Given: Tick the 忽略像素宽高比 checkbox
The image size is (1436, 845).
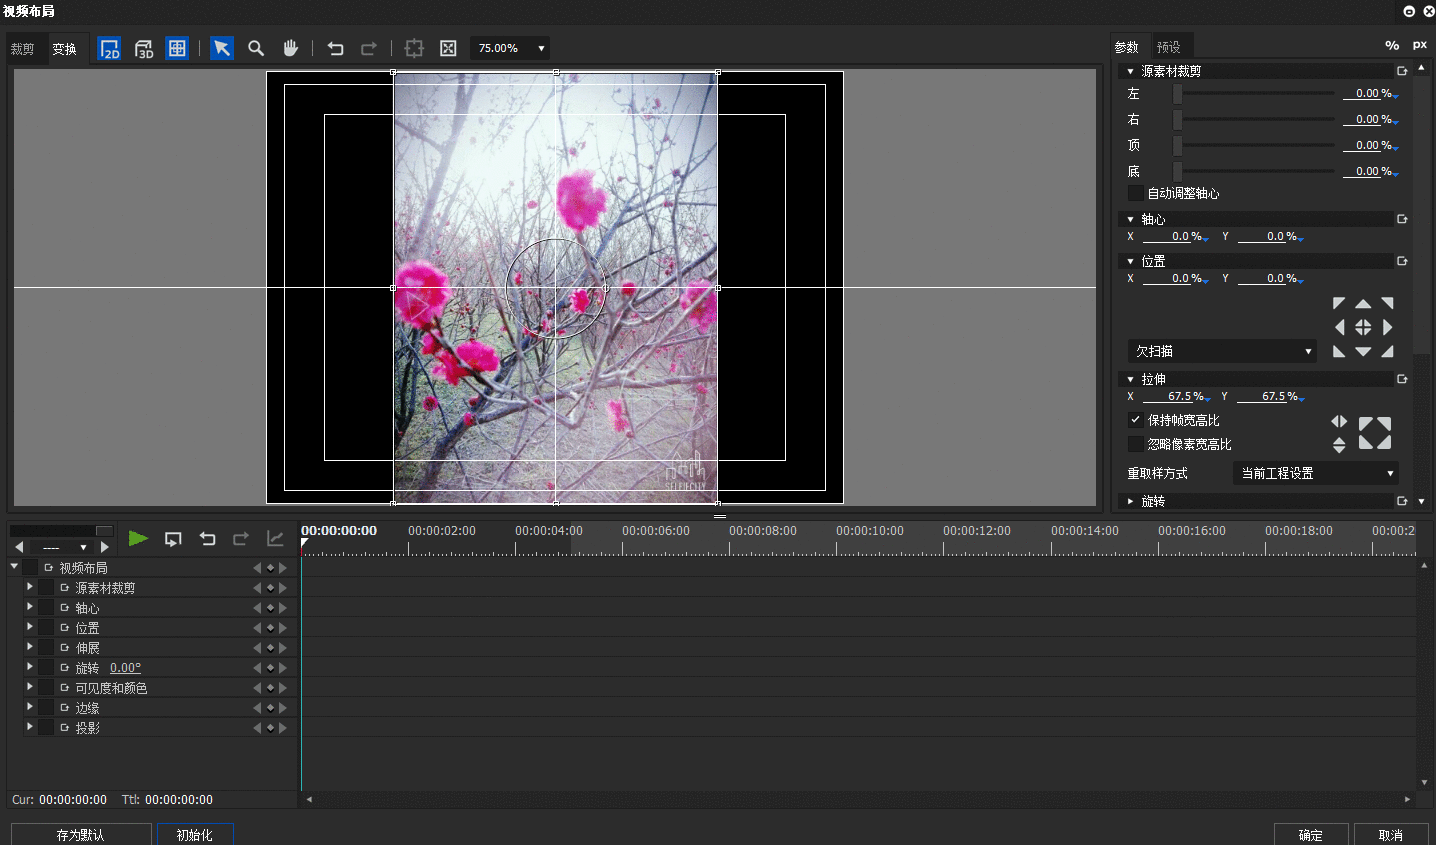Looking at the screenshot, I should (1136, 444).
